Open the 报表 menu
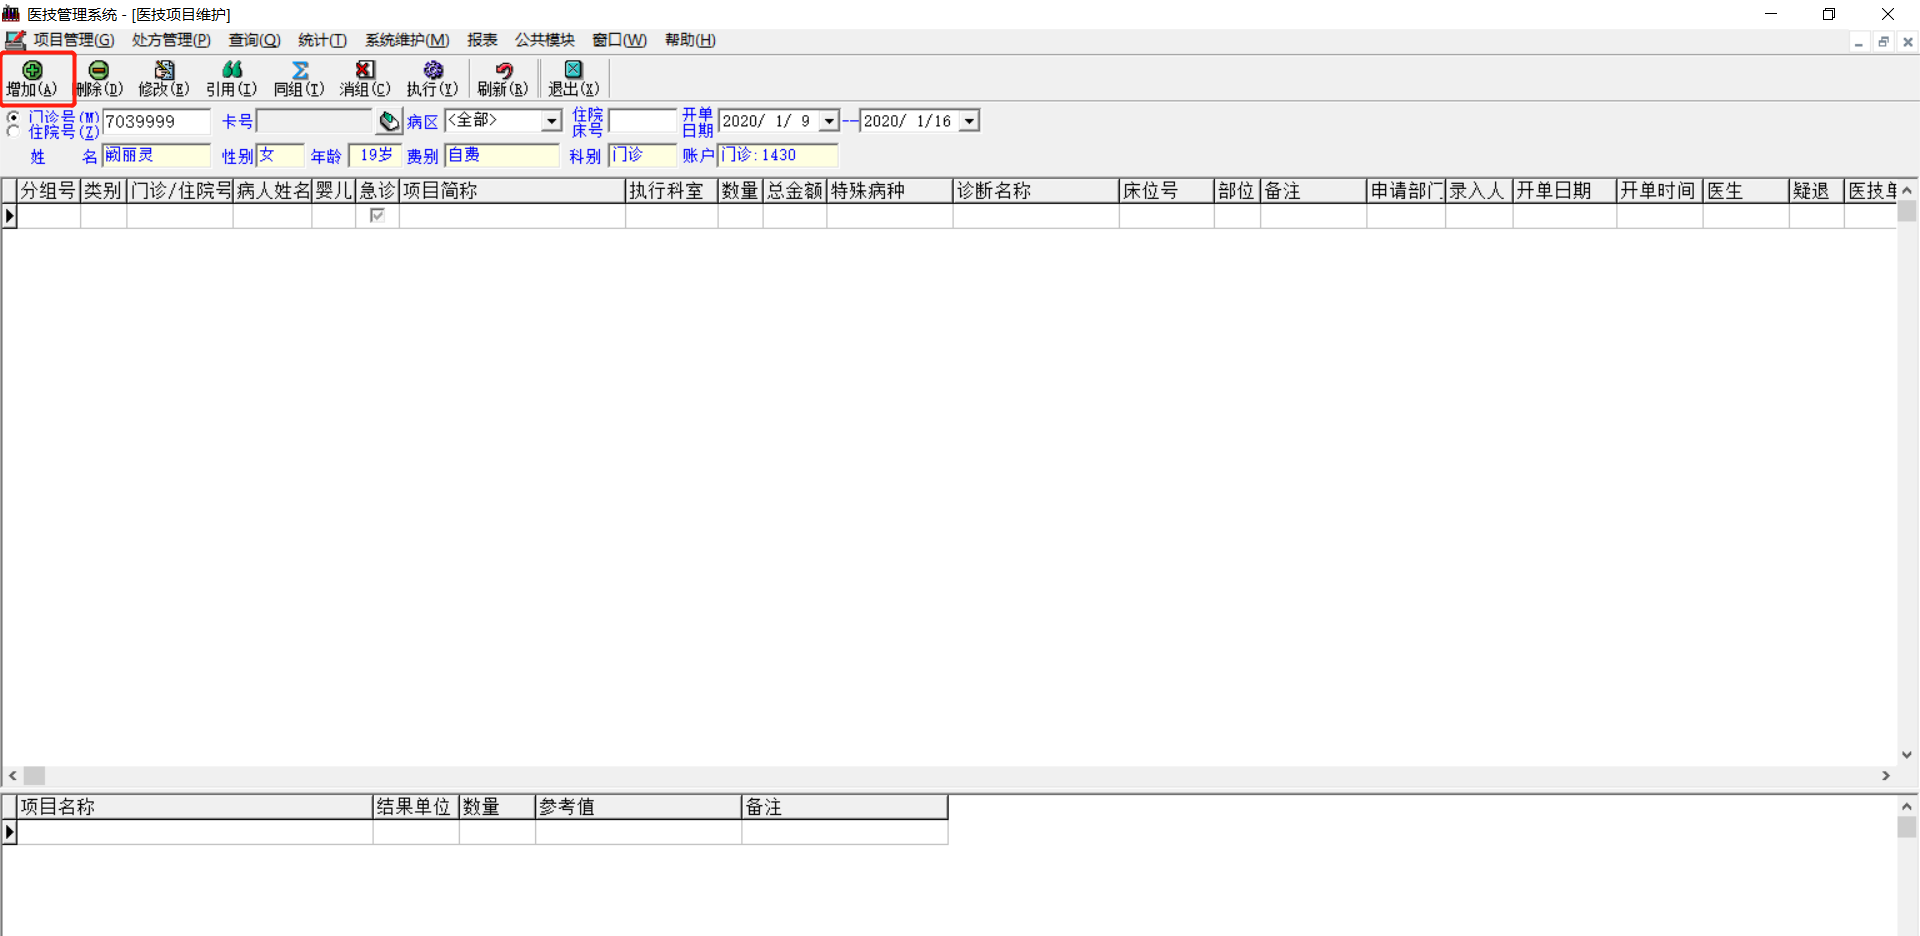This screenshot has height=936, width=1920. click(482, 40)
